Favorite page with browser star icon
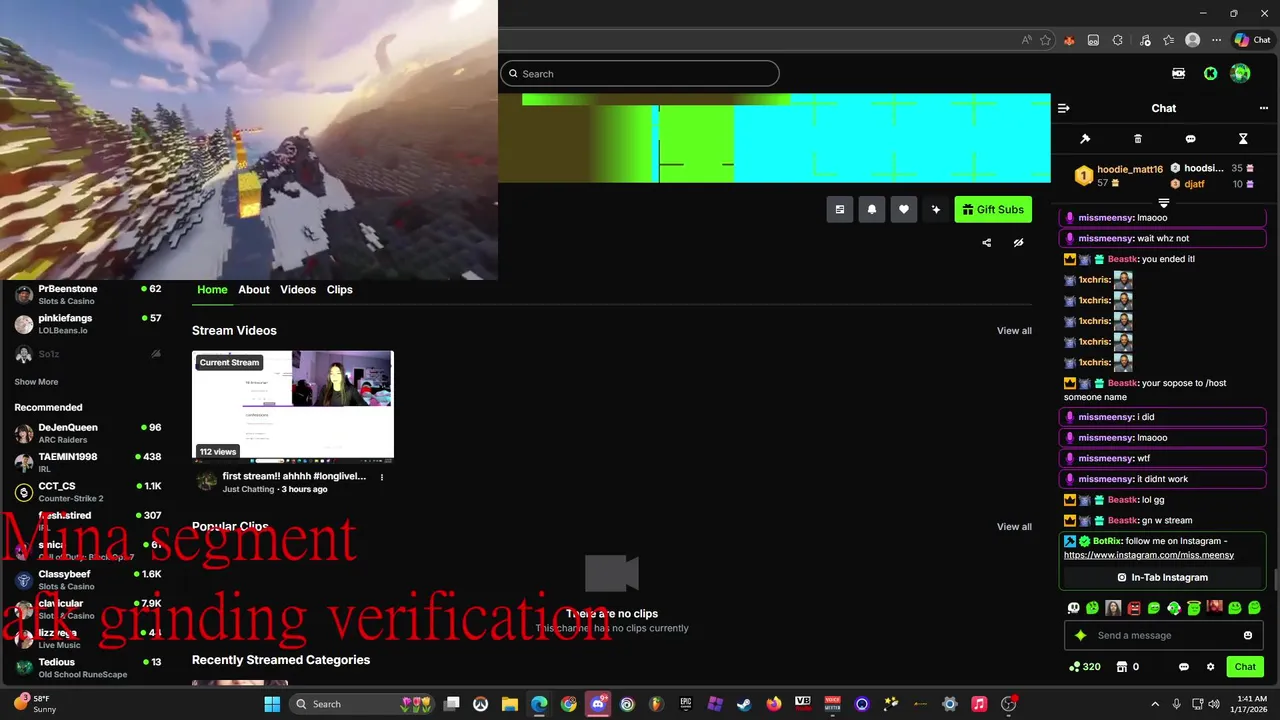Screen dimensions: 1280x720 (1045, 40)
